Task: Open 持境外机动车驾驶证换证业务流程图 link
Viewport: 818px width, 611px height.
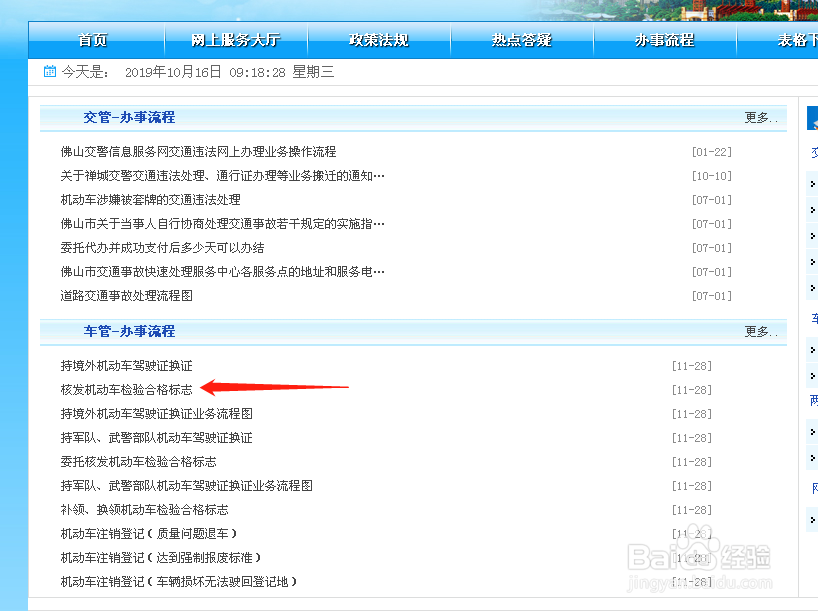Action: coord(157,414)
